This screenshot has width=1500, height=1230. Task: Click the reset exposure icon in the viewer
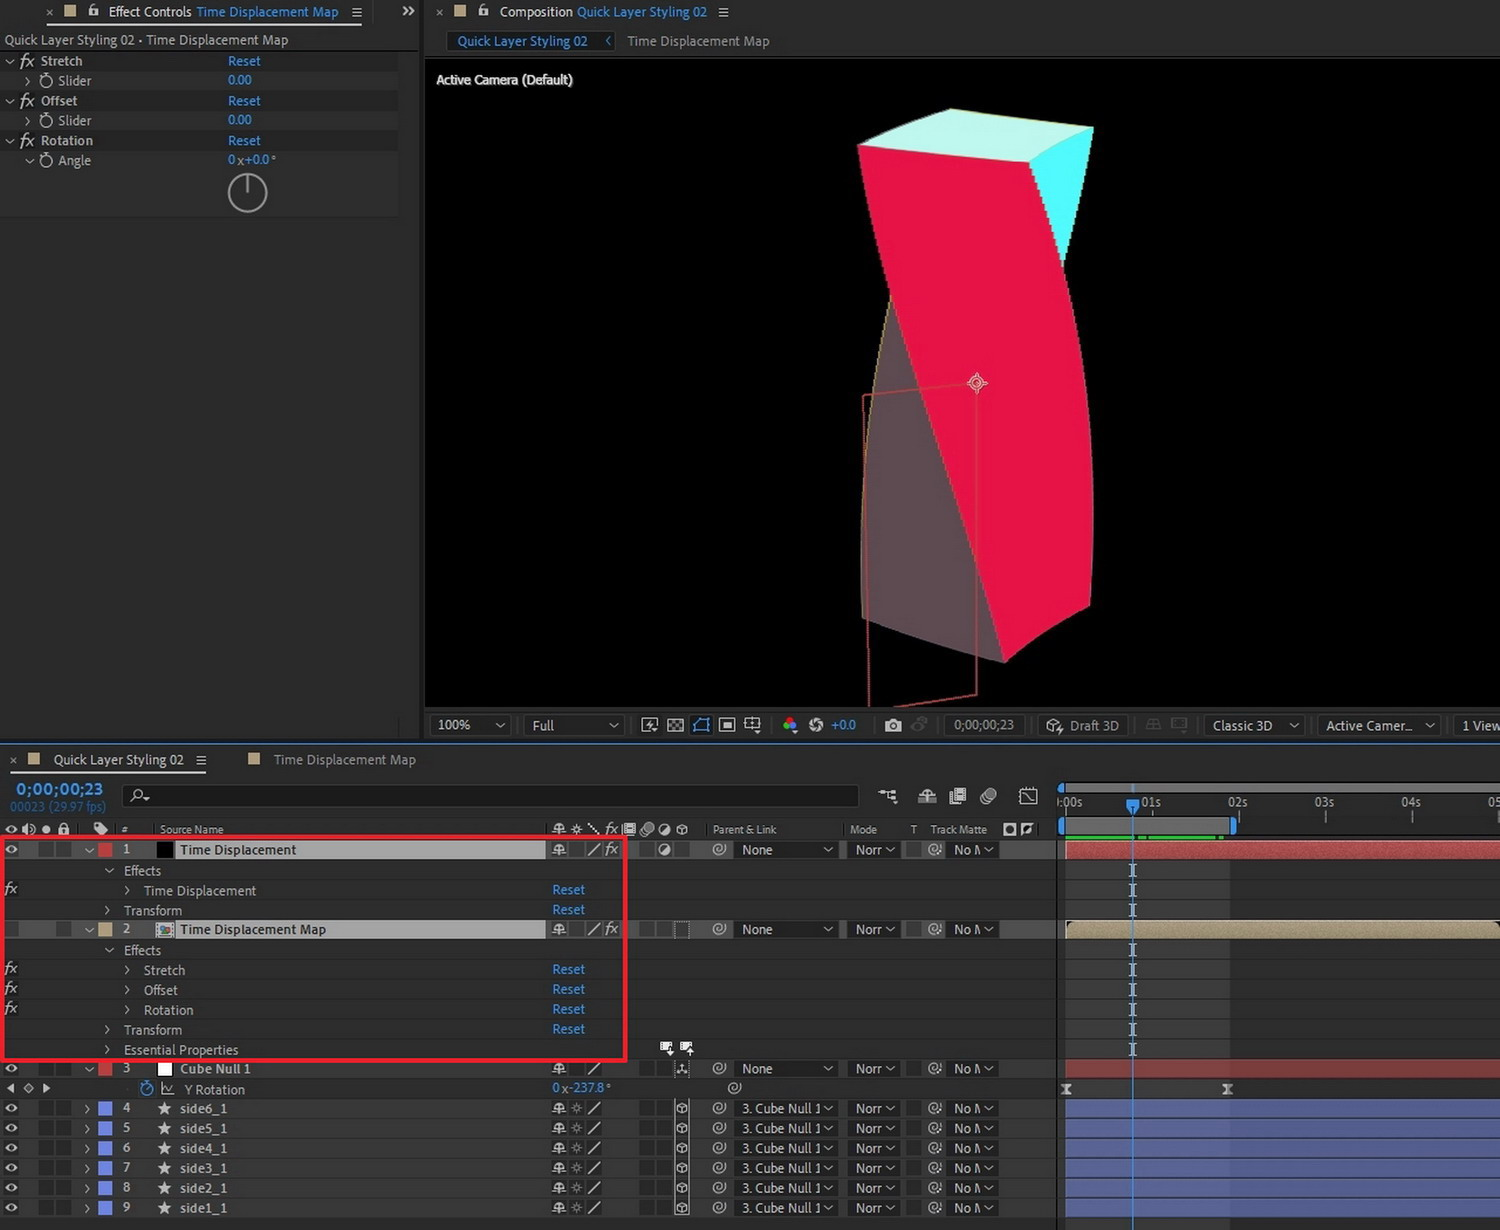pos(816,725)
